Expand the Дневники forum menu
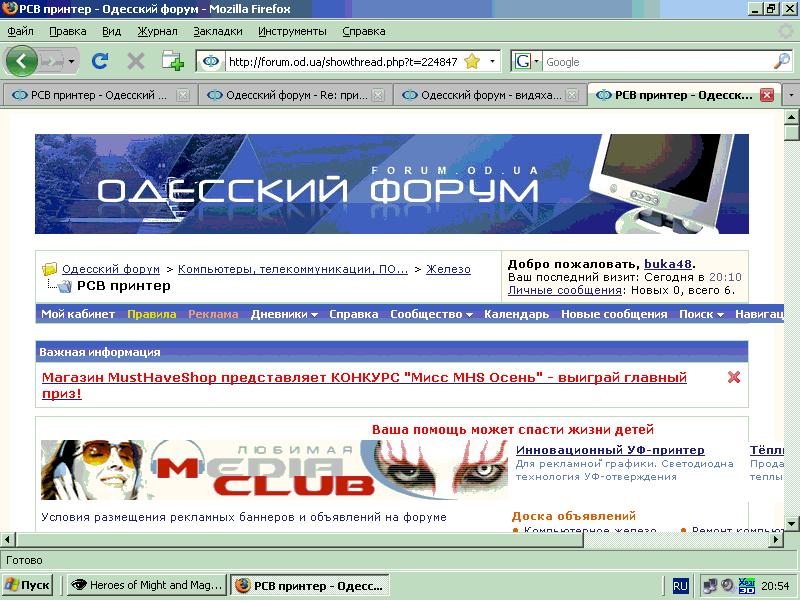 284,314
